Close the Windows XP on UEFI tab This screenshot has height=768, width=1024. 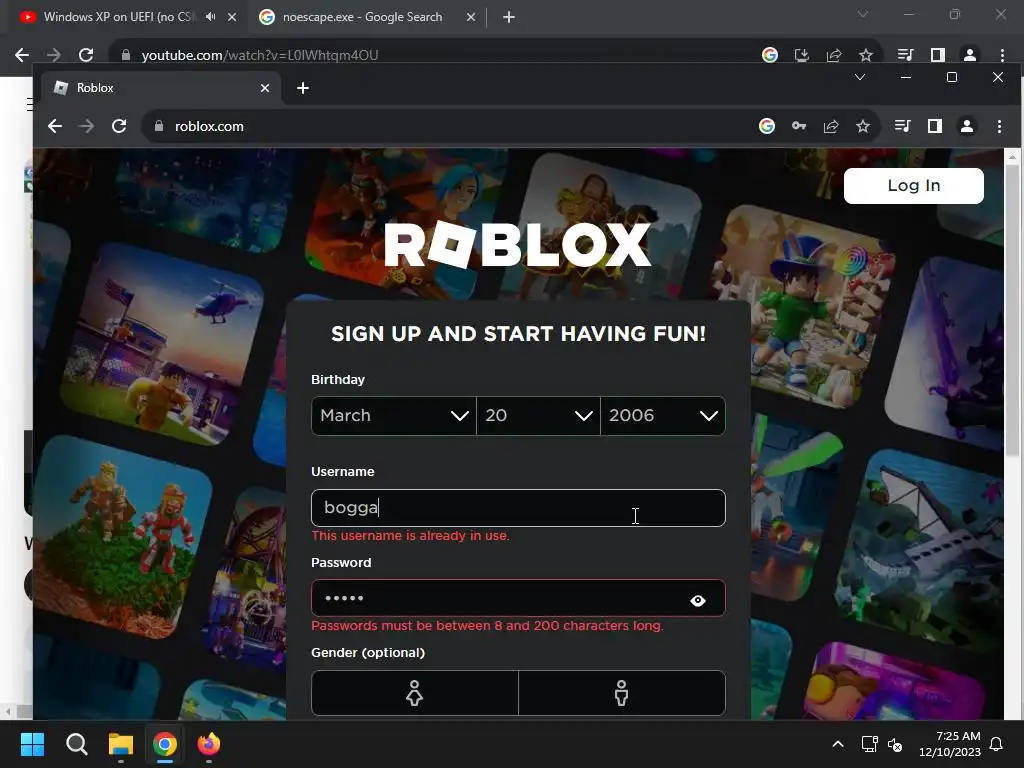click(232, 17)
